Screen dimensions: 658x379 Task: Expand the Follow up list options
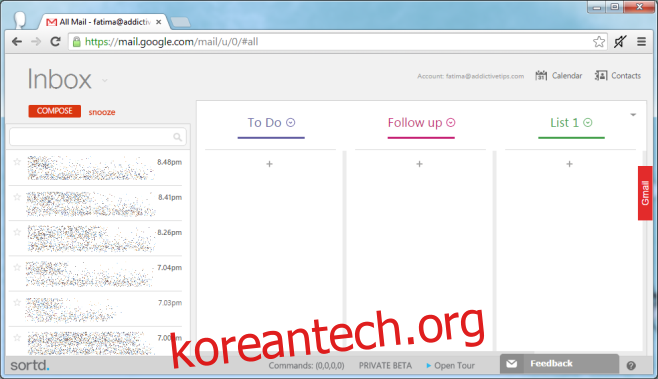pyautogui.click(x=451, y=122)
